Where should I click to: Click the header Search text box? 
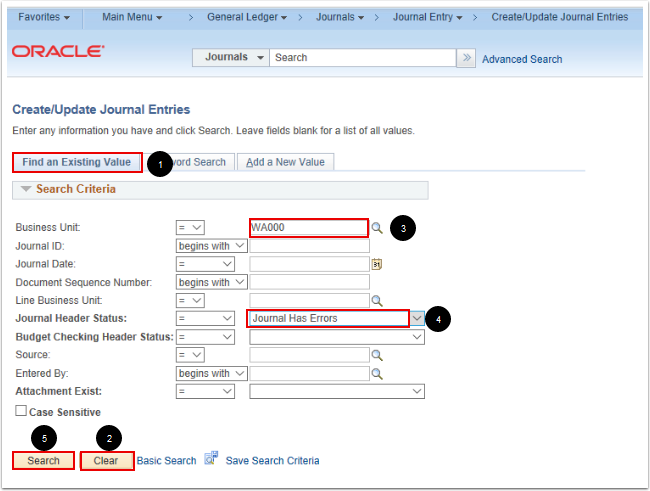(x=363, y=58)
